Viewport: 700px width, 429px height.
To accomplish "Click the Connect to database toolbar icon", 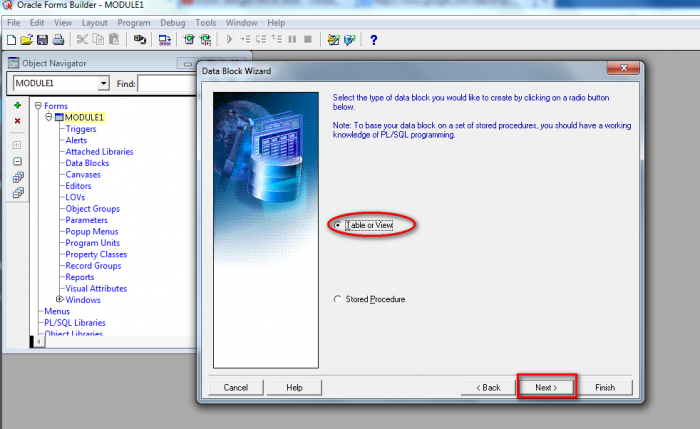I will pyautogui.click(x=140, y=40).
